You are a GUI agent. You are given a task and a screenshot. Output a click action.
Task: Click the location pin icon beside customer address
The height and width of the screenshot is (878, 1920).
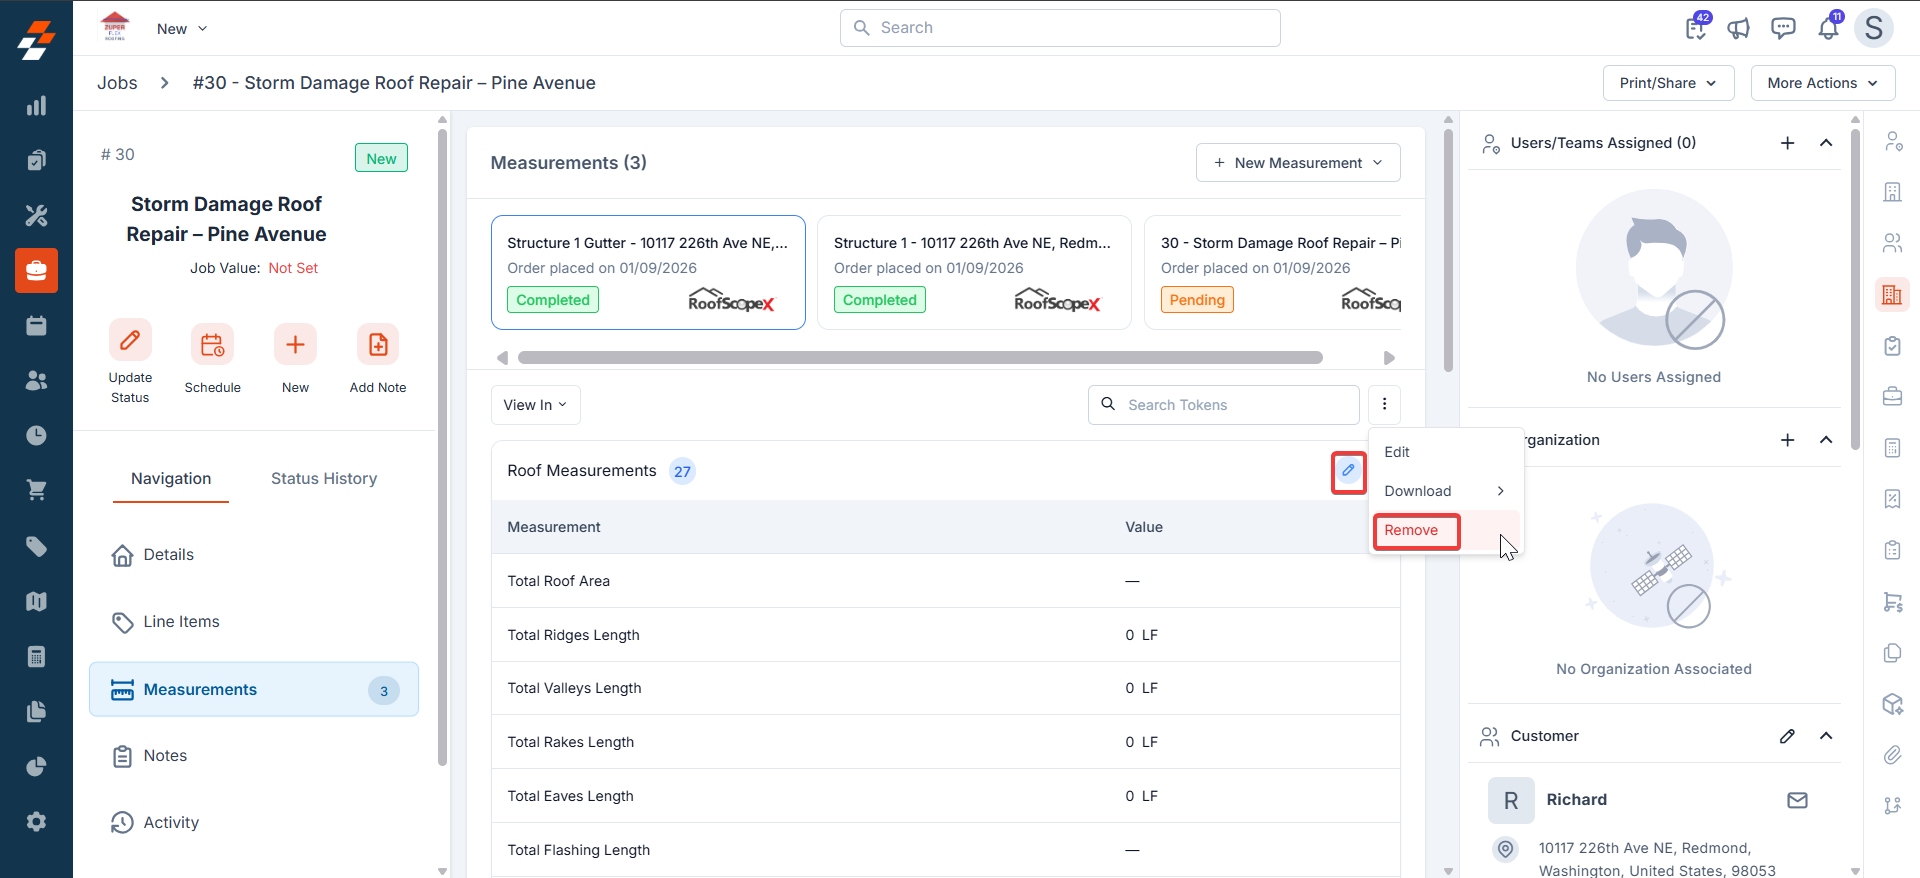(1505, 849)
